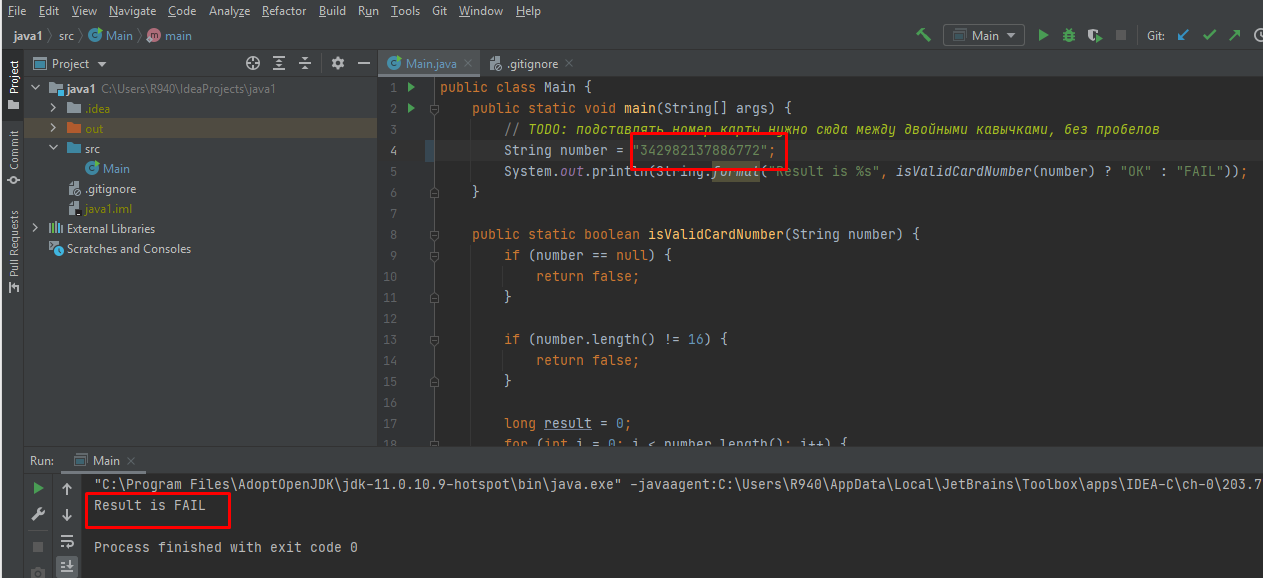Click the run gutter arrow on line 2
Screen dimensions: 1263x578
click(411, 108)
